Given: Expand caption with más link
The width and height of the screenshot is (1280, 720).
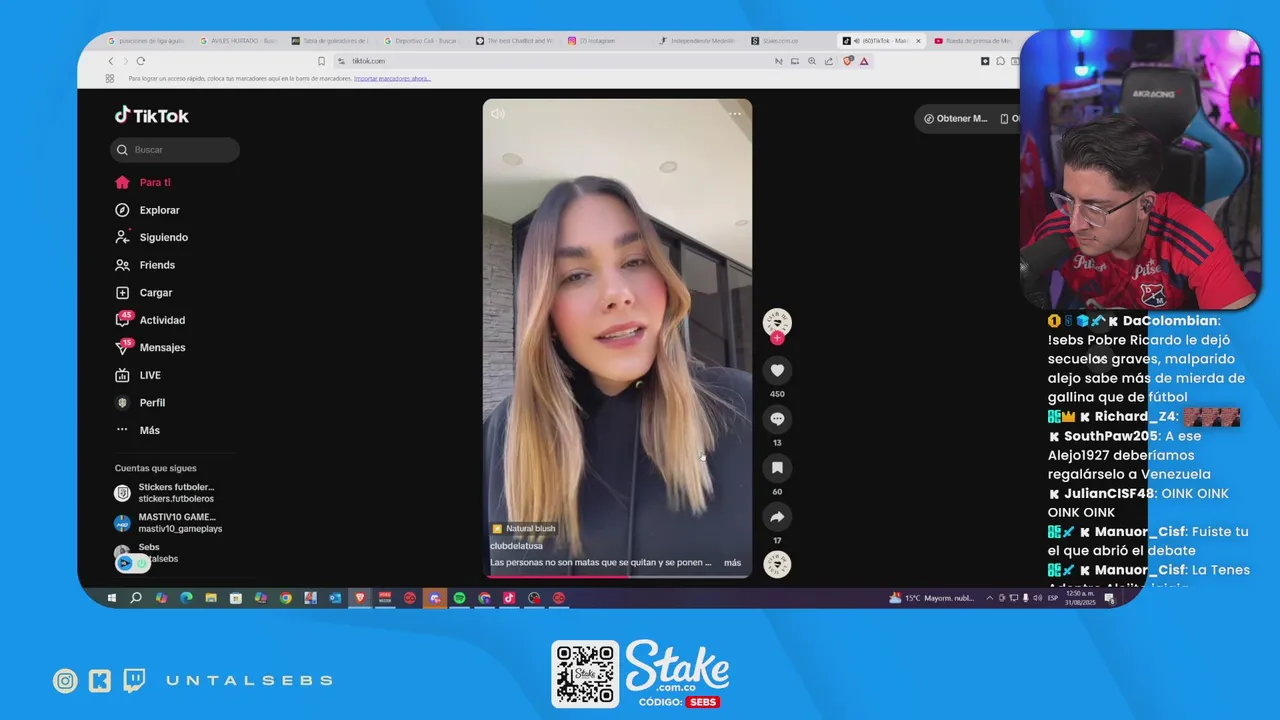Looking at the screenshot, I should pyautogui.click(x=732, y=563).
